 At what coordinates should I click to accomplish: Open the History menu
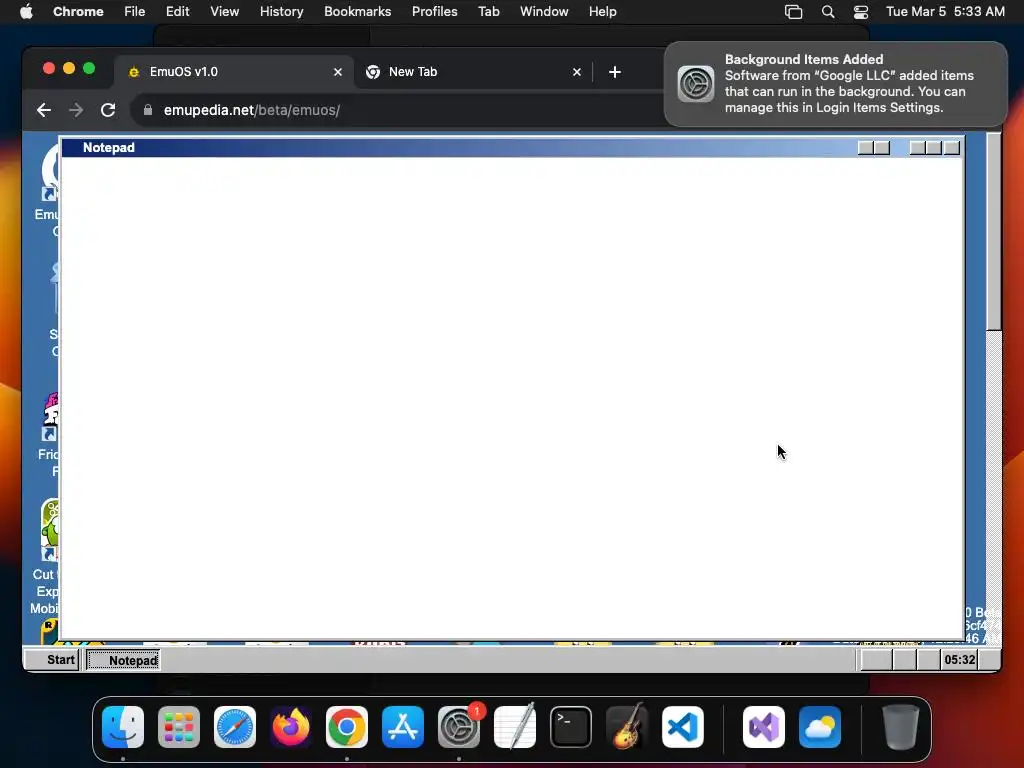coord(281,11)
